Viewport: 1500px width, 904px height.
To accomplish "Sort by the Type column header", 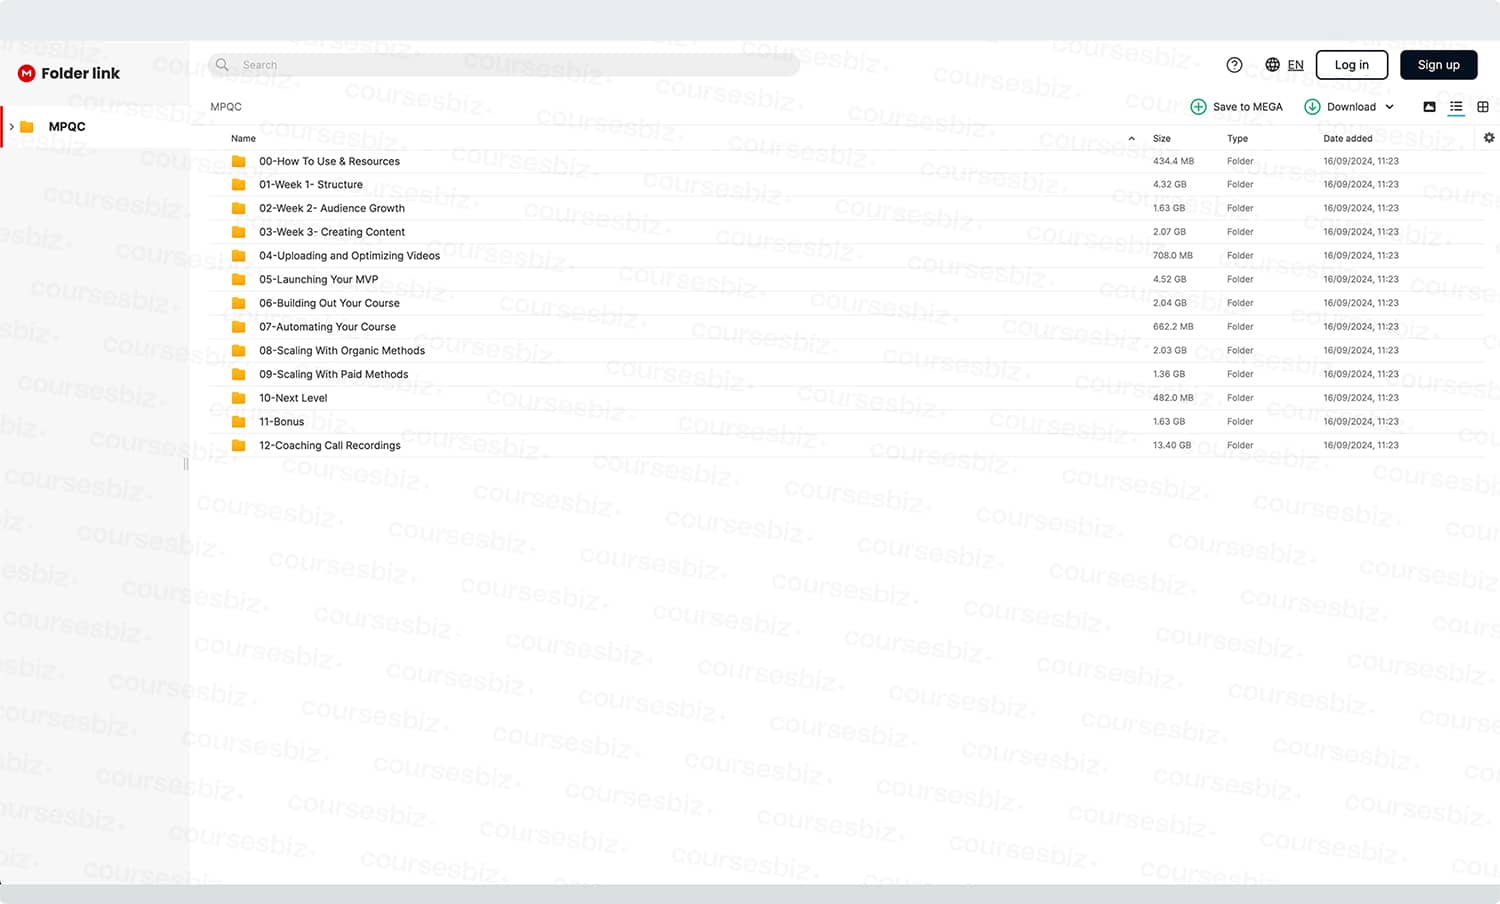I will 1237,138.
